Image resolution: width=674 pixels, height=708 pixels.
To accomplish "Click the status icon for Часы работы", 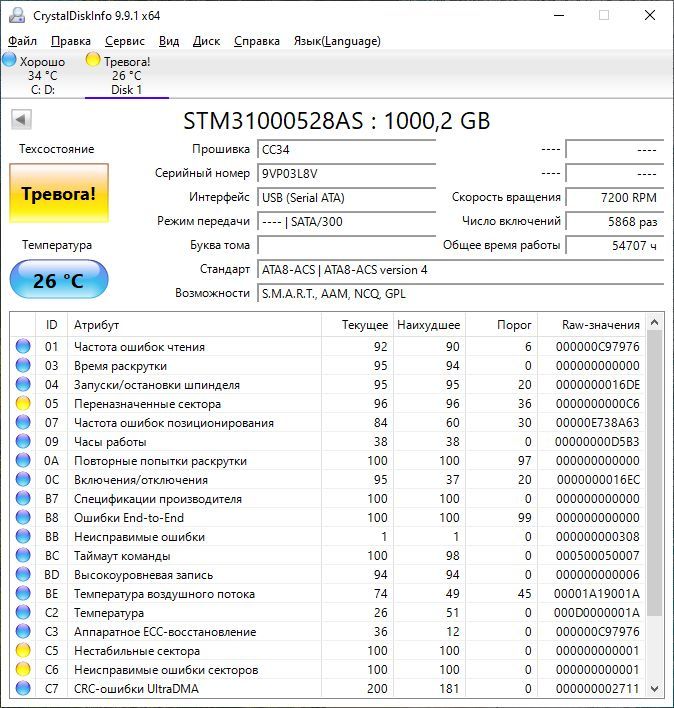I will 23,441.
